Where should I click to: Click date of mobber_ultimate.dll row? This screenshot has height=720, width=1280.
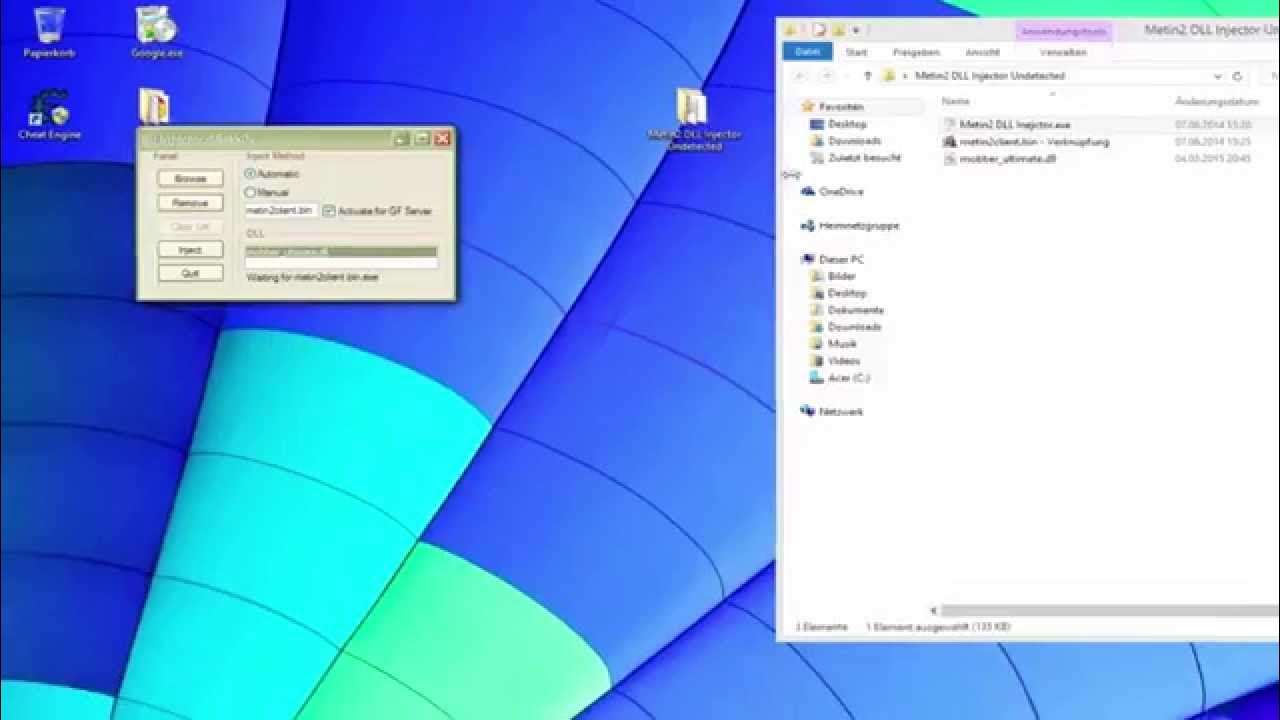[1214, 159]
